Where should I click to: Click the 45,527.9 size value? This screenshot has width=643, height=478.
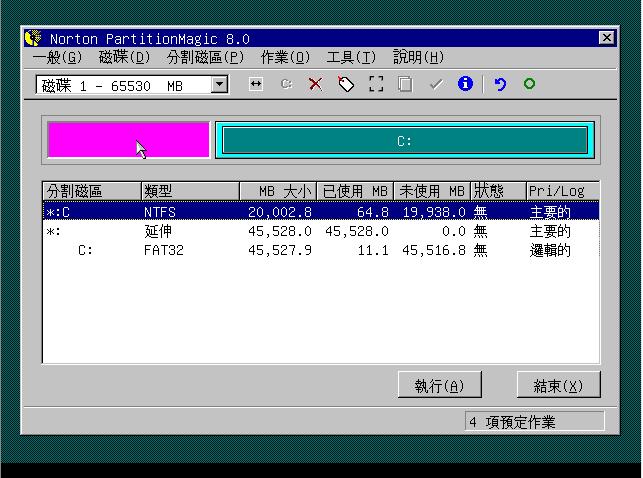[x=280, y=250]
